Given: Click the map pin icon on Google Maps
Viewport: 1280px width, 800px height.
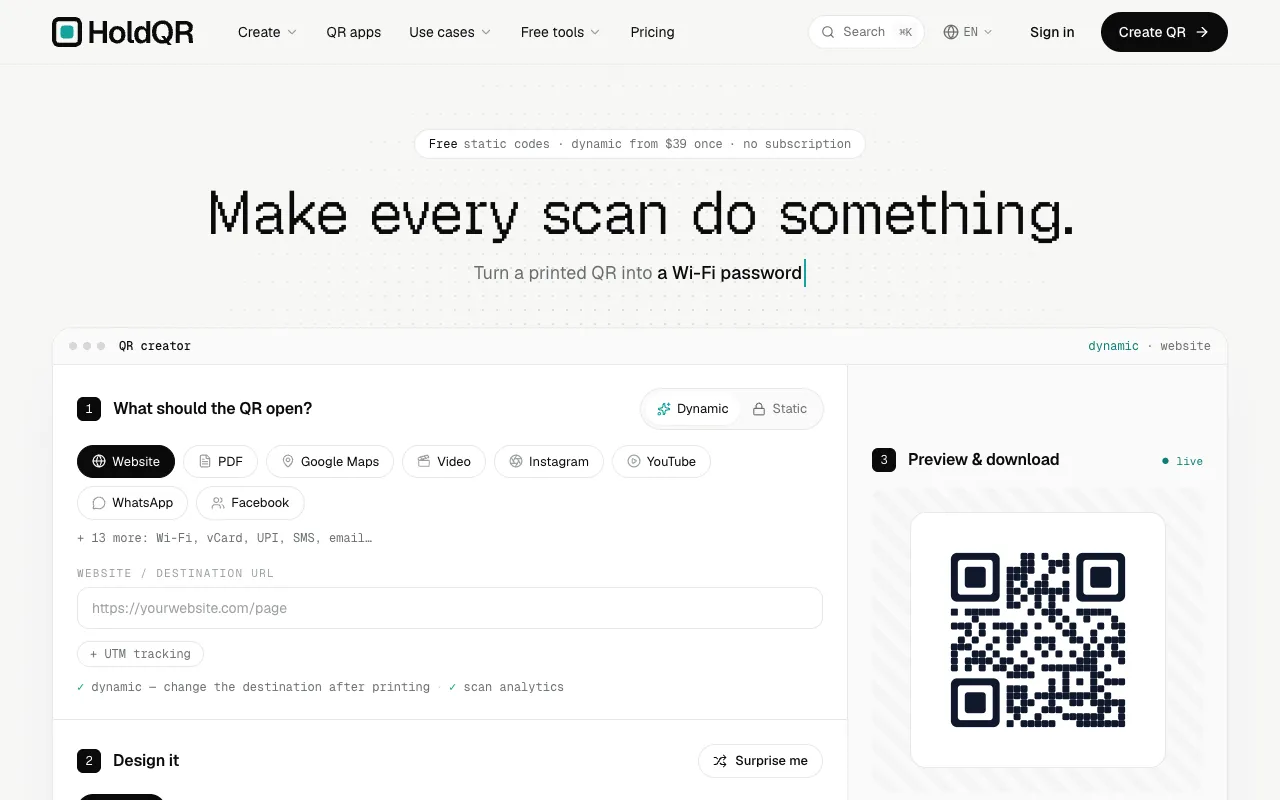Looking at the screenshot, I should pos(288,461).
